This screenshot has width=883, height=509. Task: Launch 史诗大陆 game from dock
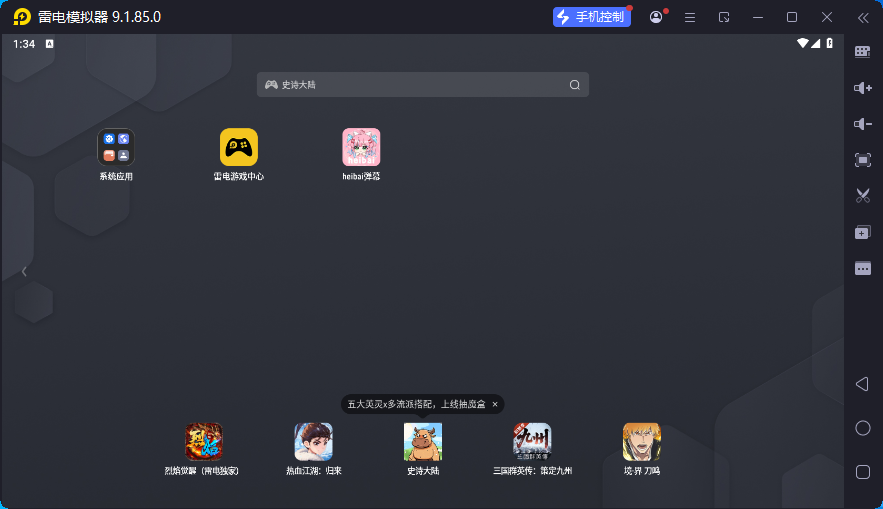point(423,441)
